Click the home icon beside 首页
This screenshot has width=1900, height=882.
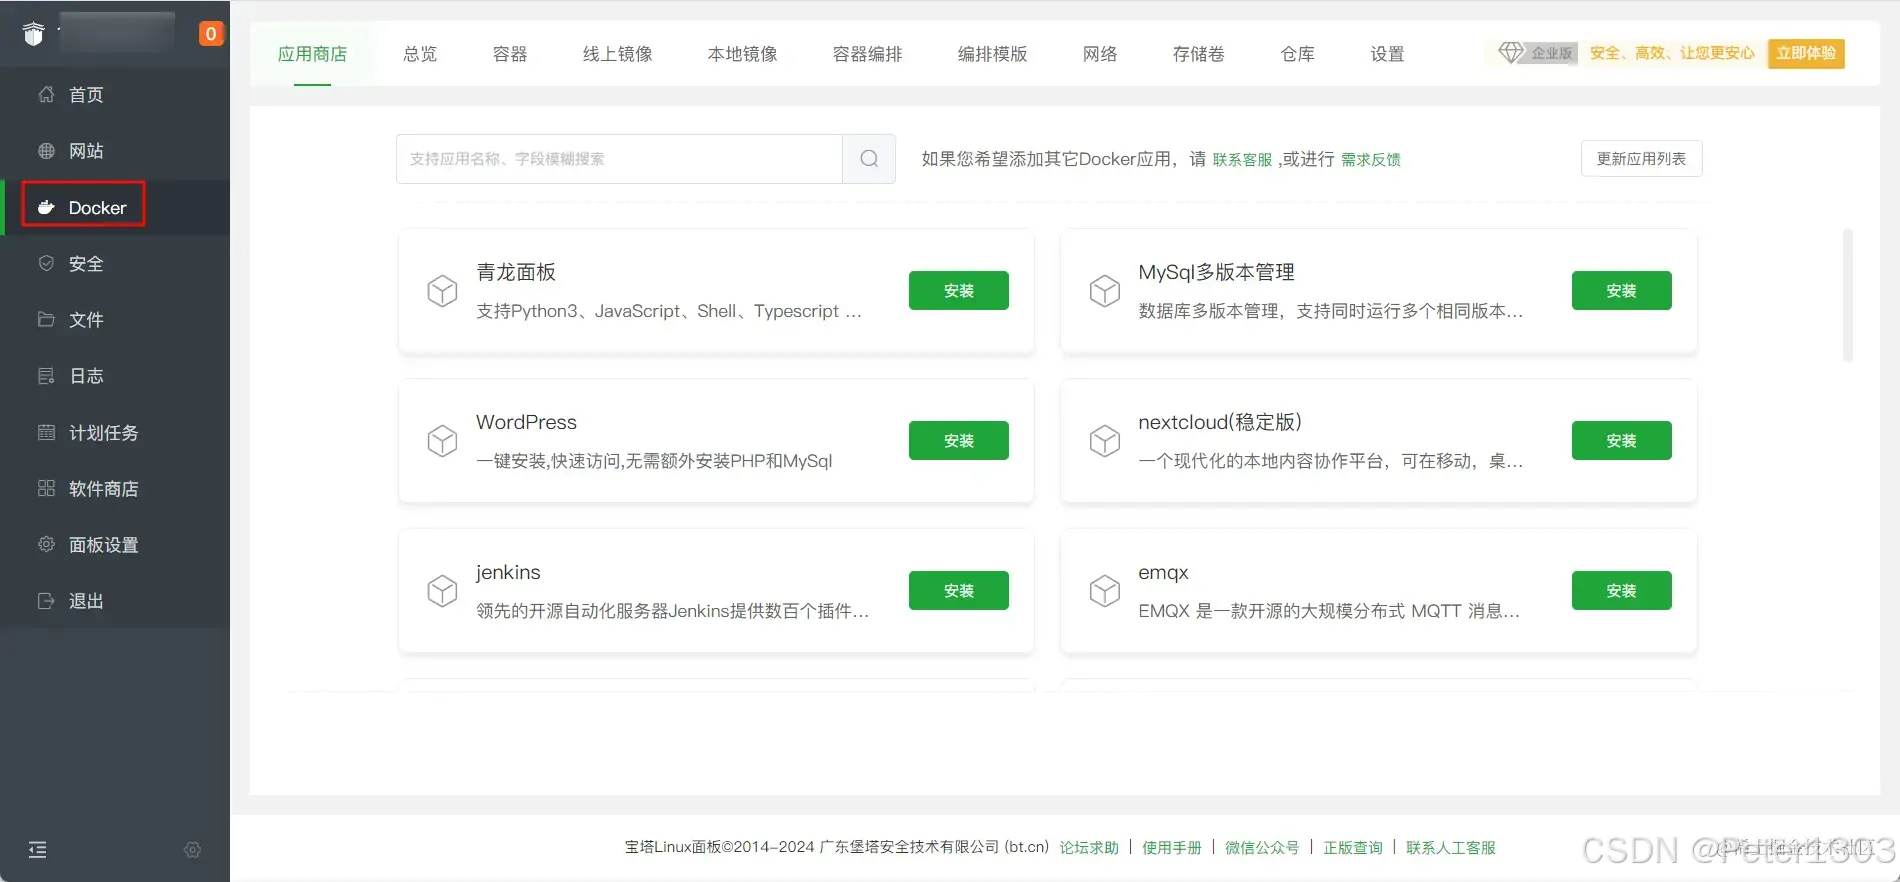[46, 94]
